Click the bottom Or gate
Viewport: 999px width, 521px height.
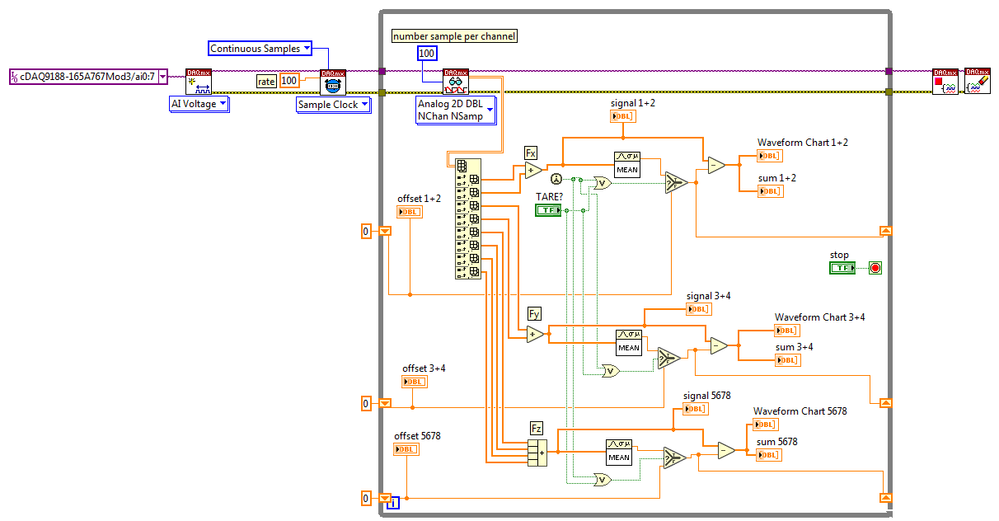[602, 480]
